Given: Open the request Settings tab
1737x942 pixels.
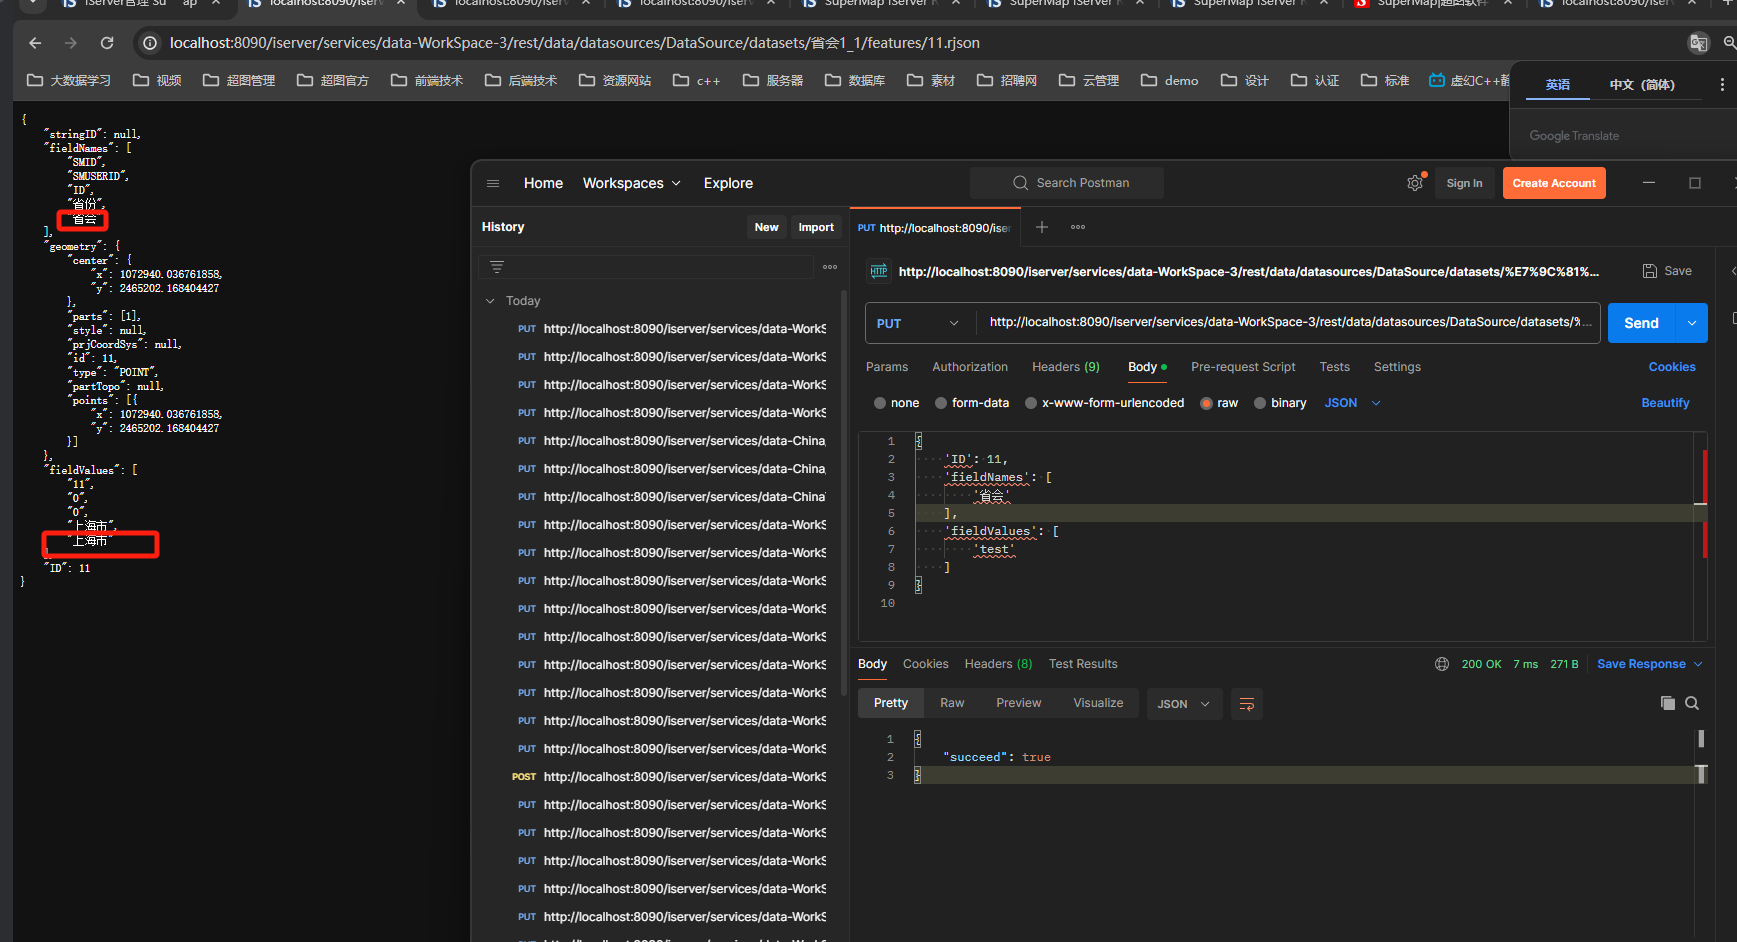Looking at the screenshot, I should [x=1397, y=367].
